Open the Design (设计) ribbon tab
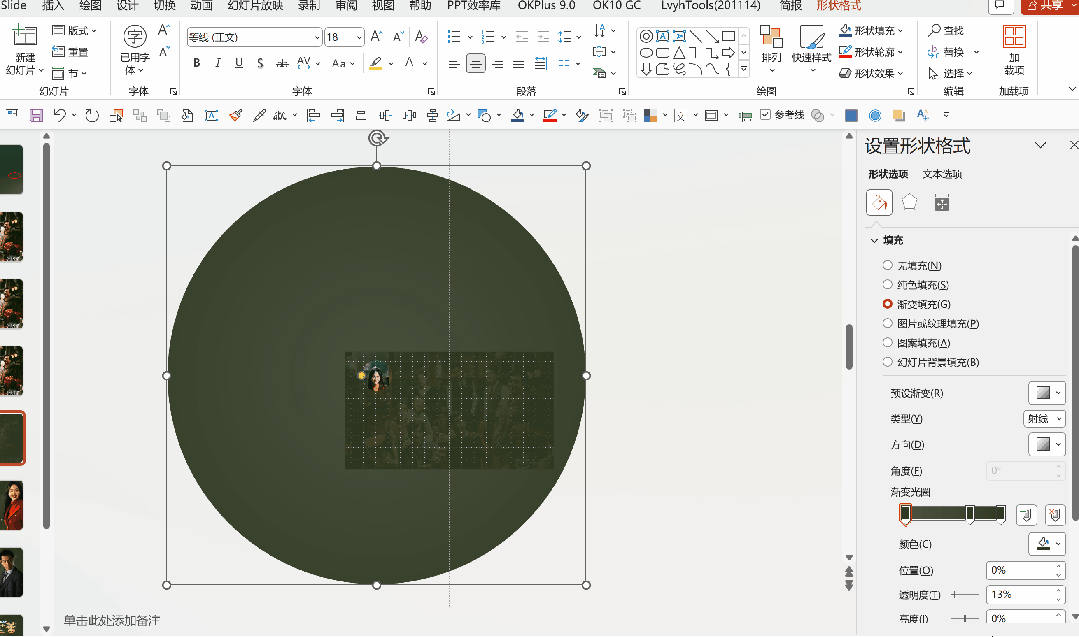This screenshot has height=637, width=1079. 127,6
